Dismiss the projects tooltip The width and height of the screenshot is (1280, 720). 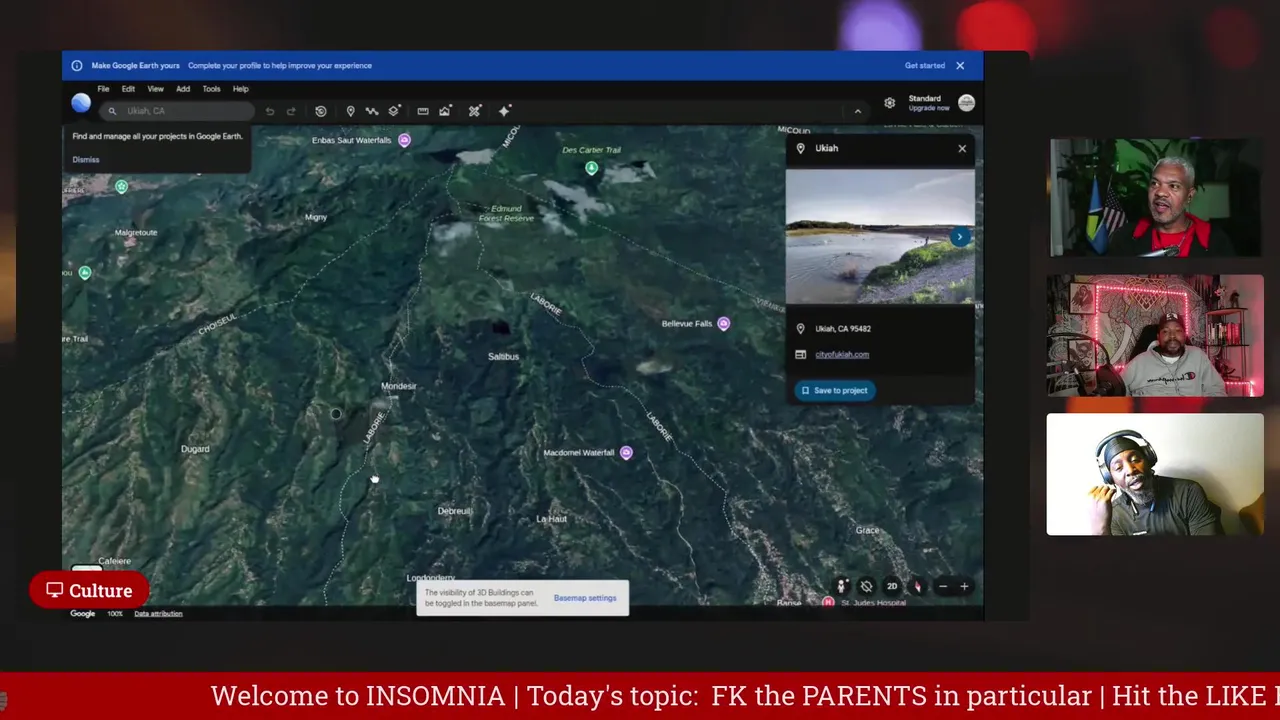click(86, 160)
